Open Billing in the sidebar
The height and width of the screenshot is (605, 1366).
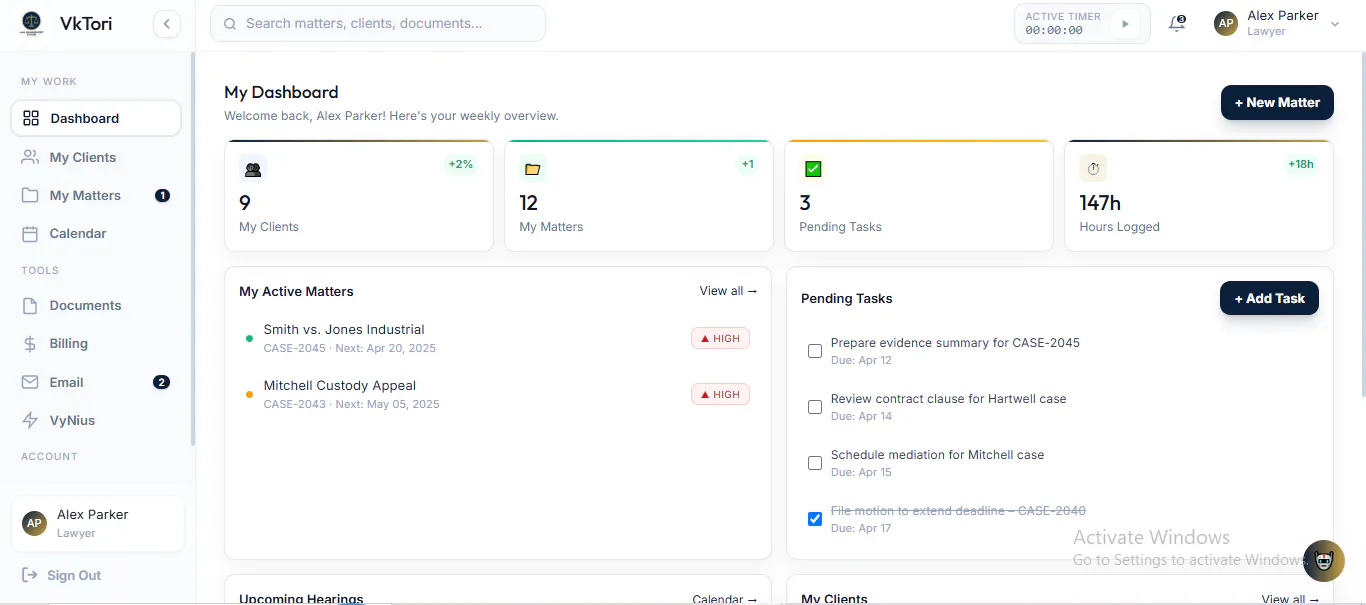(96, 343)
